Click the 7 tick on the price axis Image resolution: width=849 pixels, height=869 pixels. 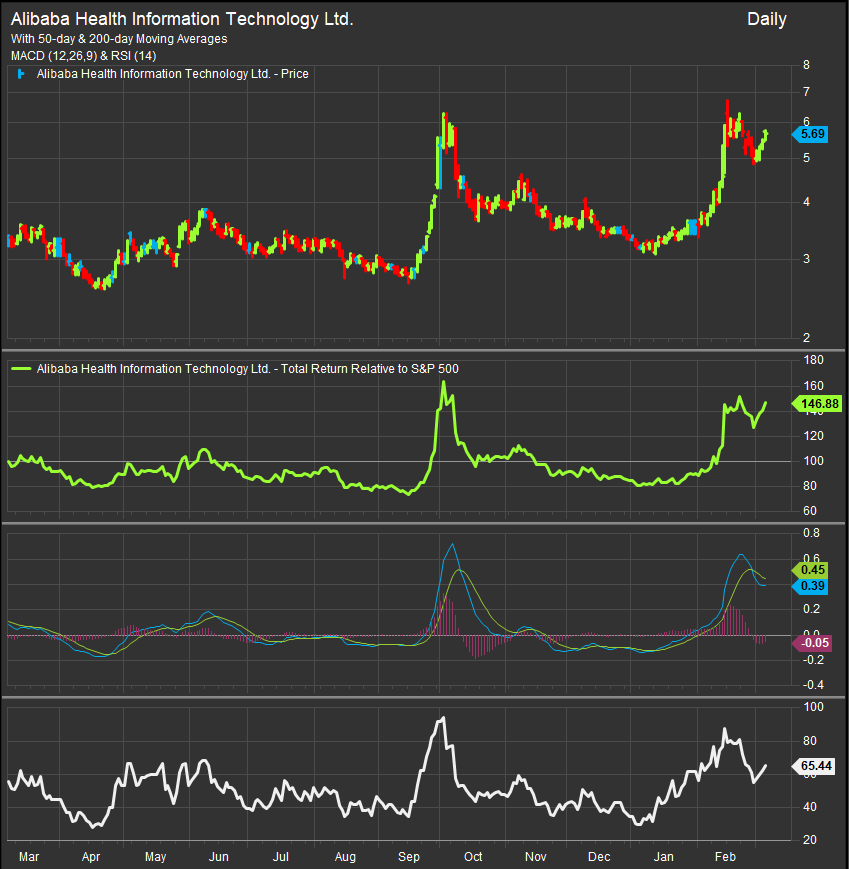pos(806,92)
